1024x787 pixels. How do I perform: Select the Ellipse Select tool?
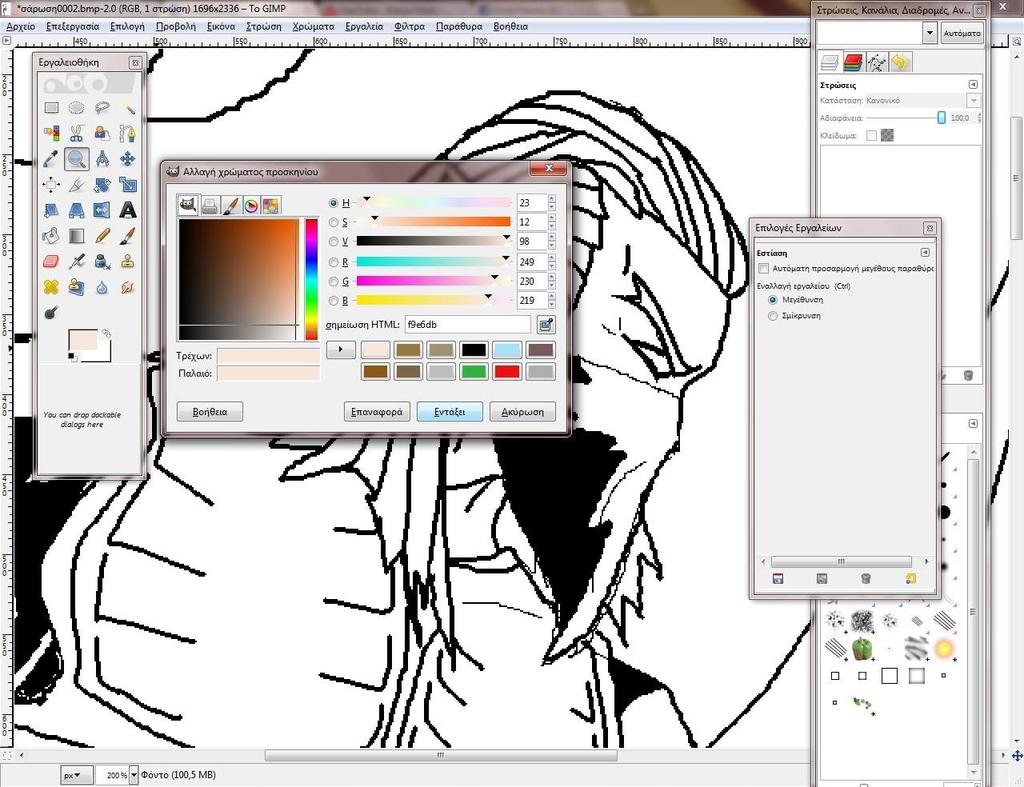pyautogui.click(x=76, y=108)
